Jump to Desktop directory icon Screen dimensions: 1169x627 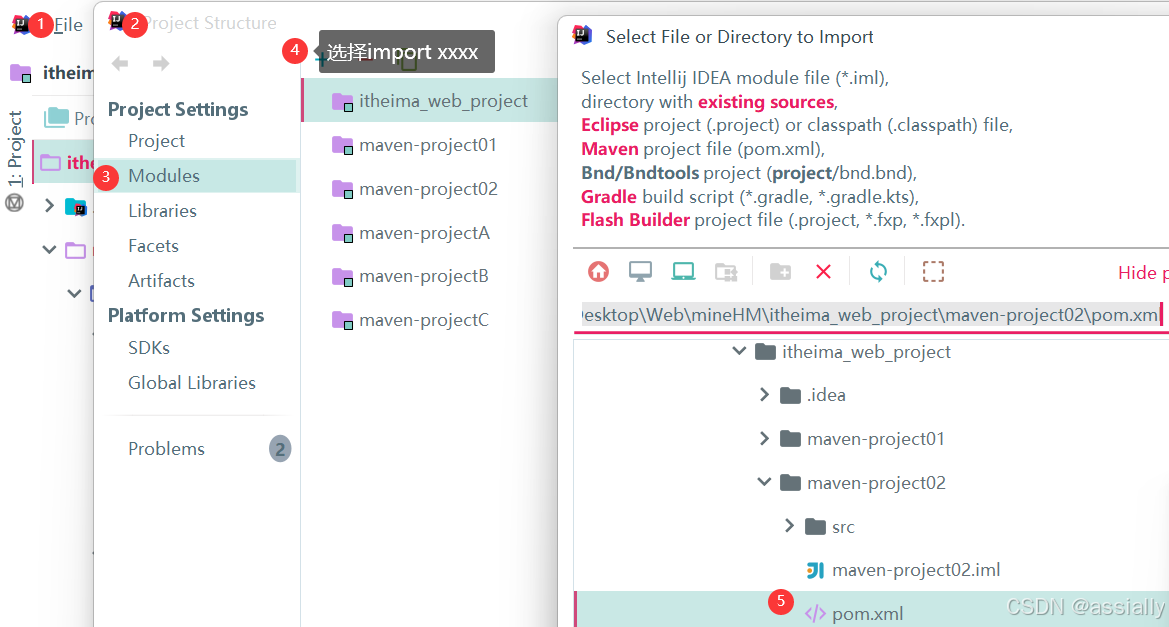tap(640, 272)
